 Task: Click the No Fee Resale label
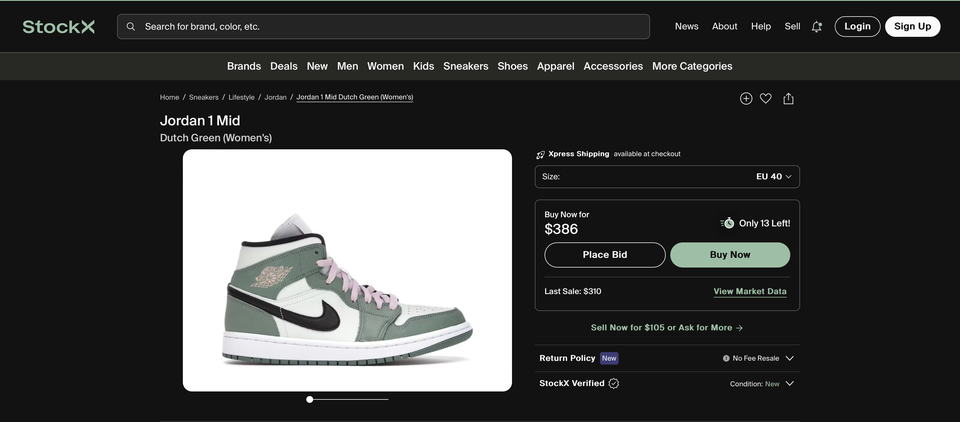756,358
